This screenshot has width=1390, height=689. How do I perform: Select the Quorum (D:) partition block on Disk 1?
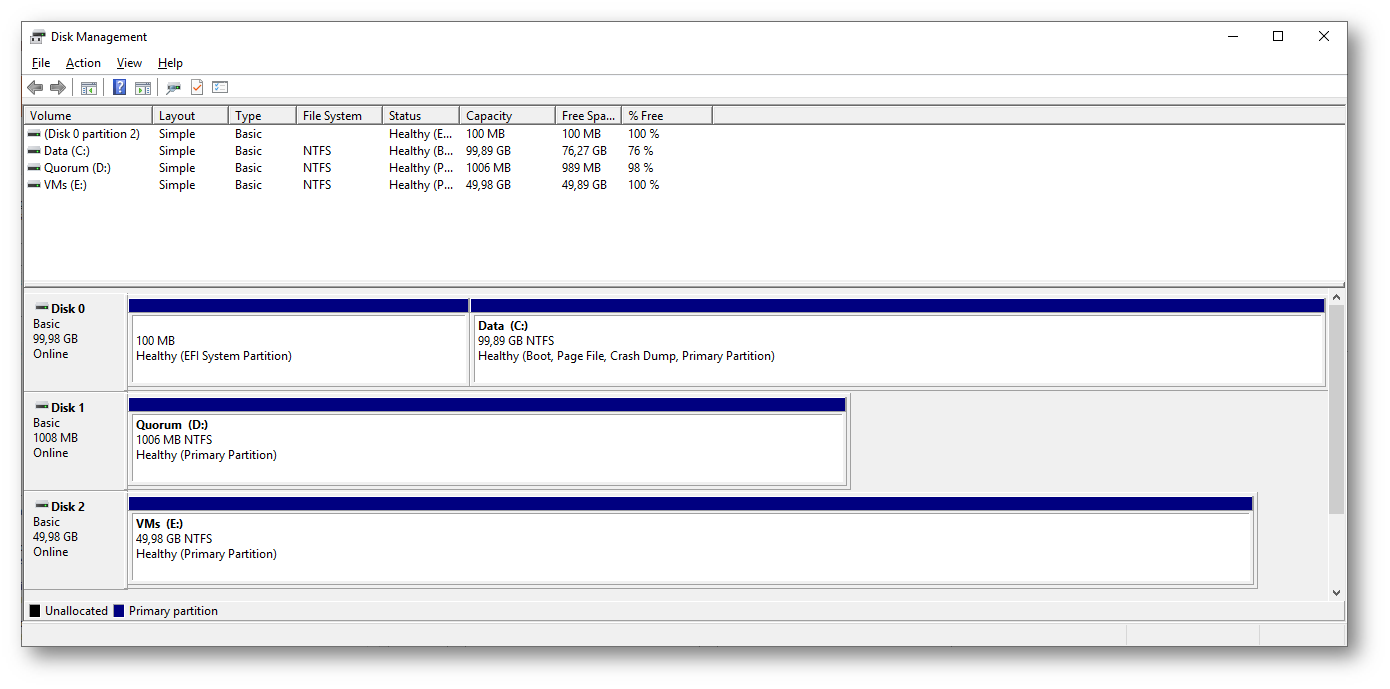coord(487,440)
